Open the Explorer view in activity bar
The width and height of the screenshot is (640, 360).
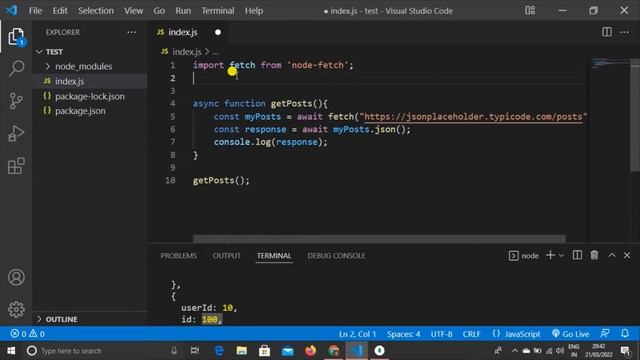coord(16,37)
